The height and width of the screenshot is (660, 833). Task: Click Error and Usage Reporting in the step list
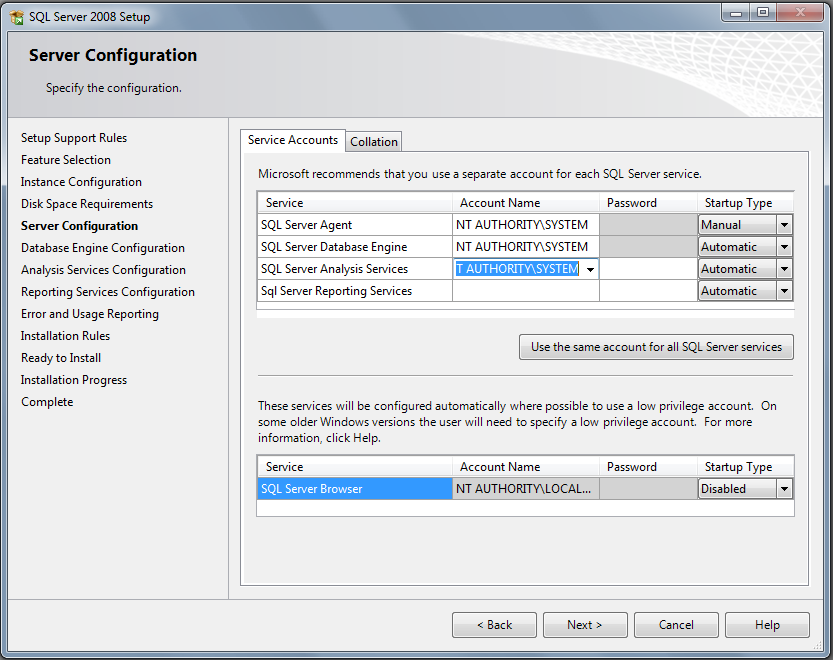(90, 314)
